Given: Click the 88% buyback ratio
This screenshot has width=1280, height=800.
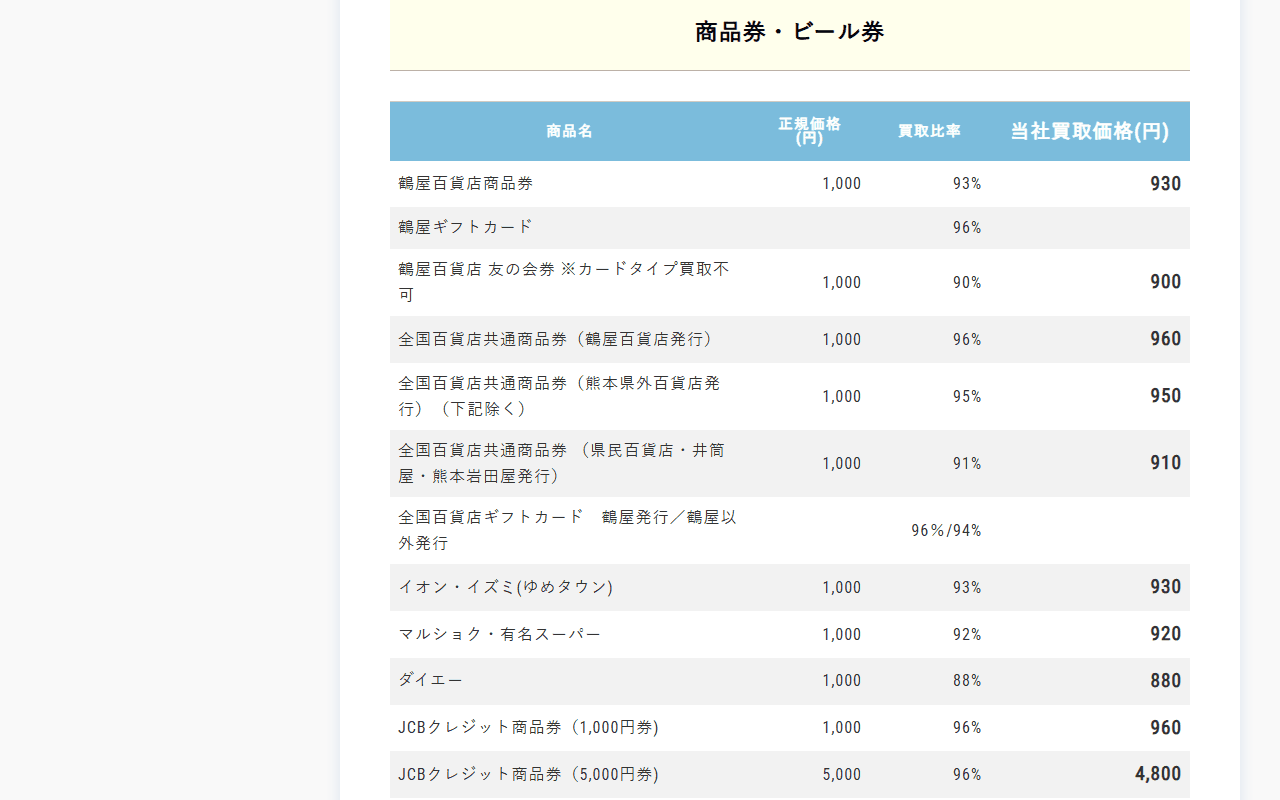Looking at the screenshot, I should [967, 681].
